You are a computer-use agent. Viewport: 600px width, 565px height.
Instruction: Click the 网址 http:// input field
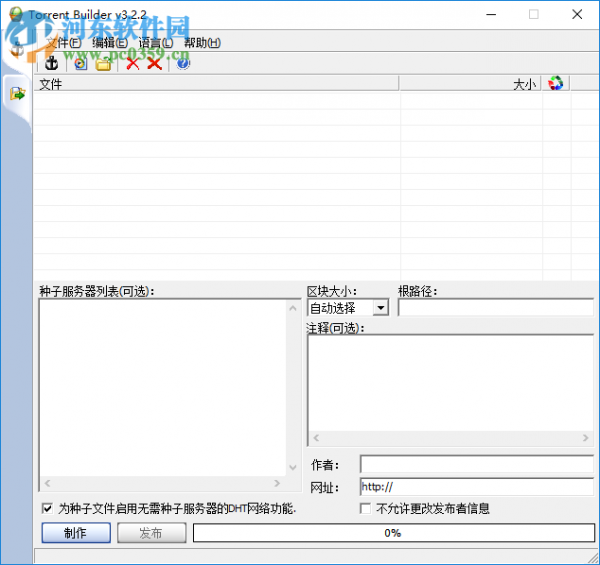click(x=477, y=487)
